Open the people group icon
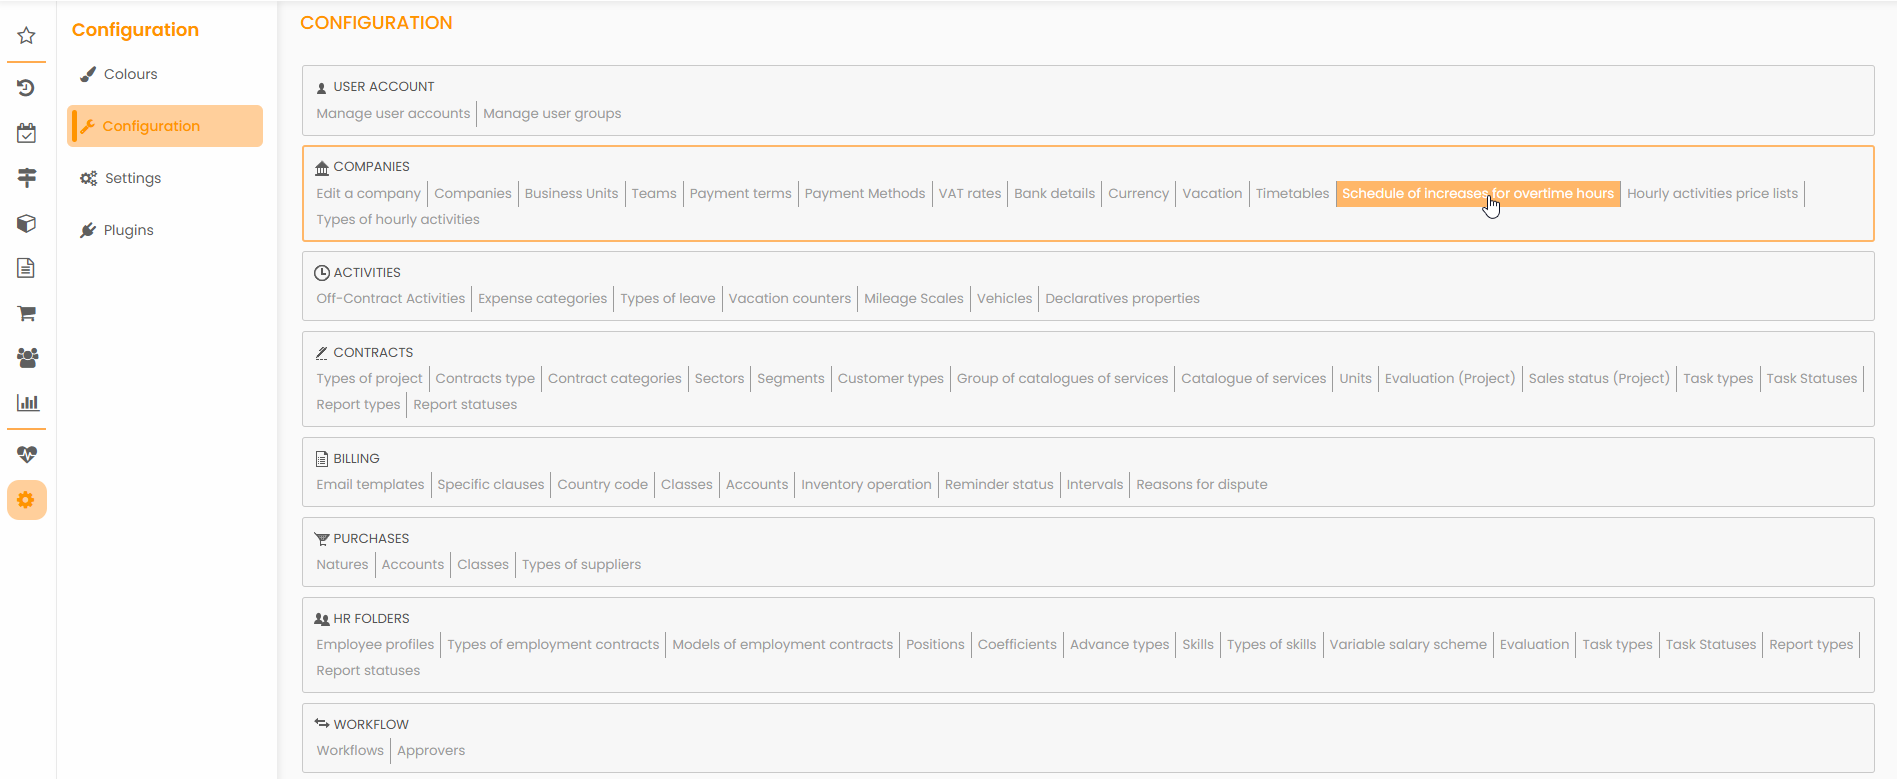Viewport: 1897px width, 779px height. click(x=27, y=358)
